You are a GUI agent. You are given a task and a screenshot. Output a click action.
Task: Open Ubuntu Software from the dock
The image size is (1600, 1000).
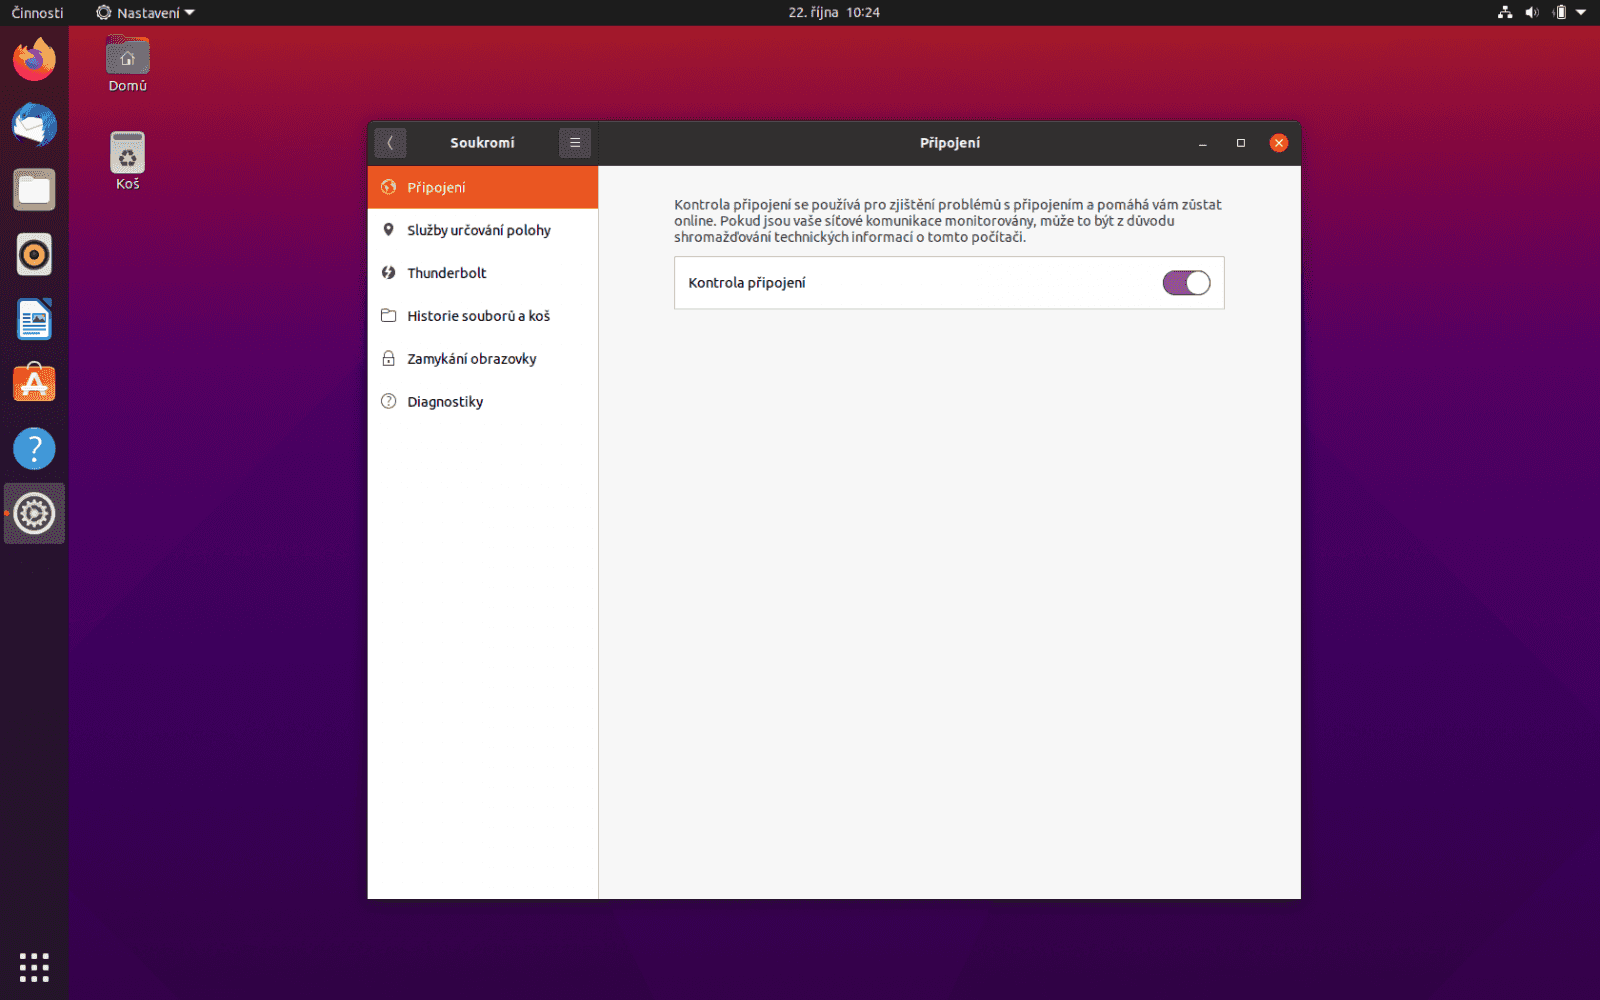(34, 383)
